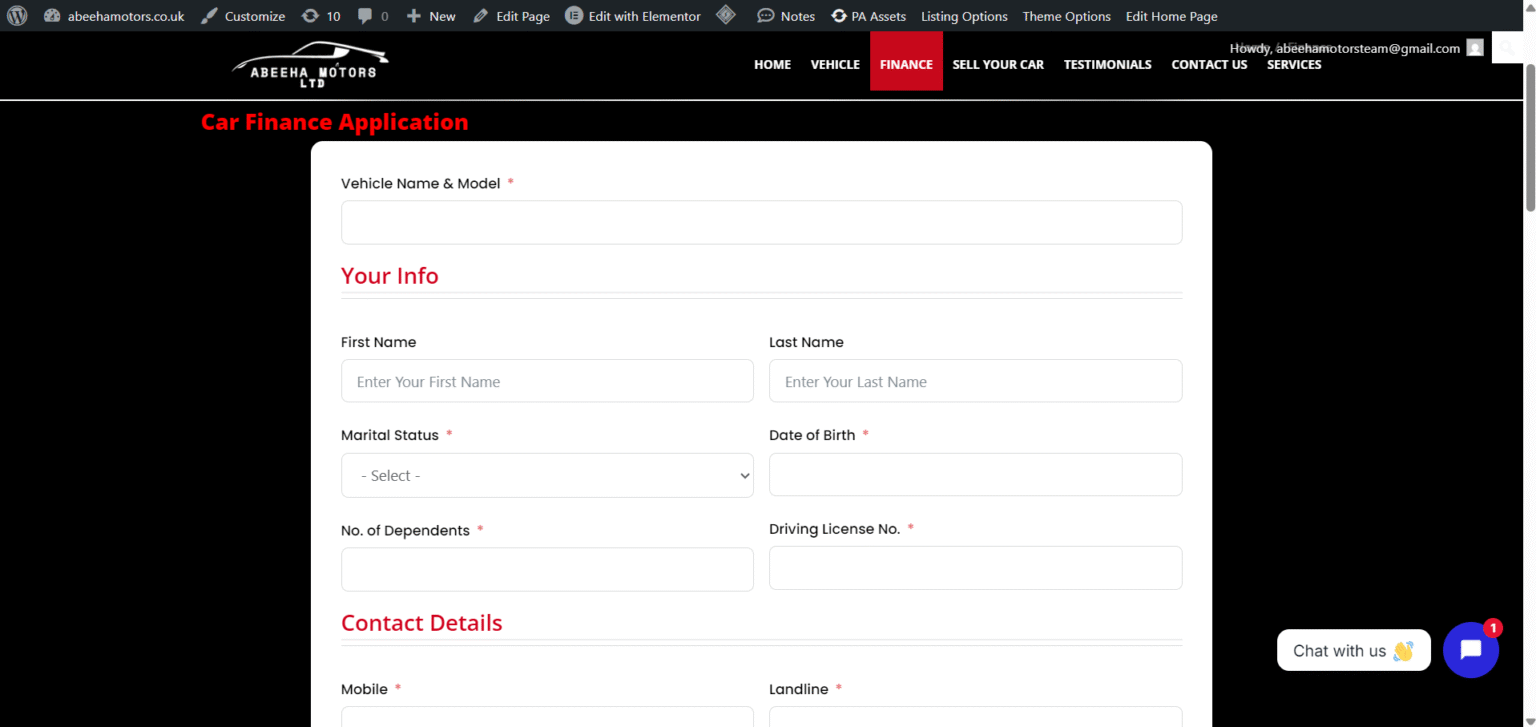Open Theme Options menu
Screen dimensions: 1536x727
(x=1066, y=16)
